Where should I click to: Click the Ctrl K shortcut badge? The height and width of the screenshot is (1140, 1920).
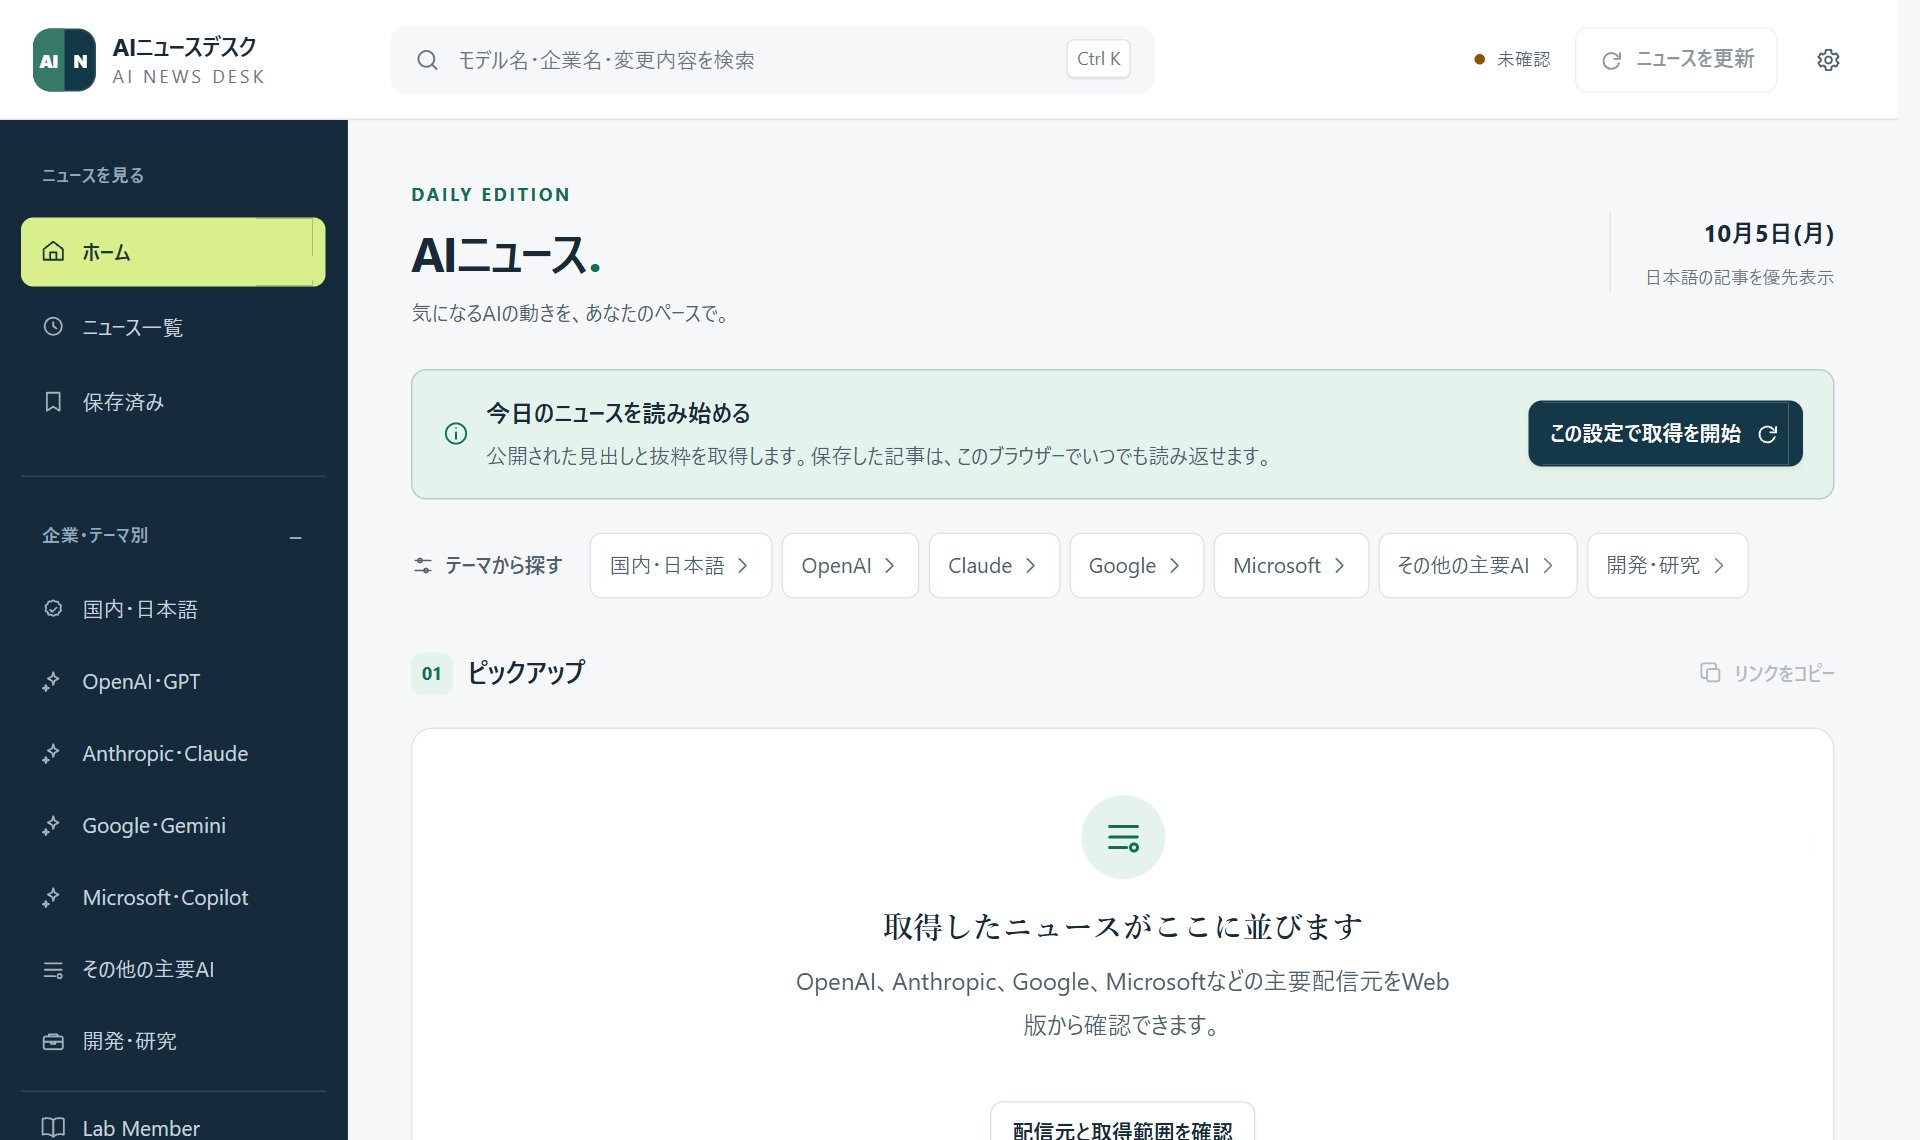tap(1098, 59)
